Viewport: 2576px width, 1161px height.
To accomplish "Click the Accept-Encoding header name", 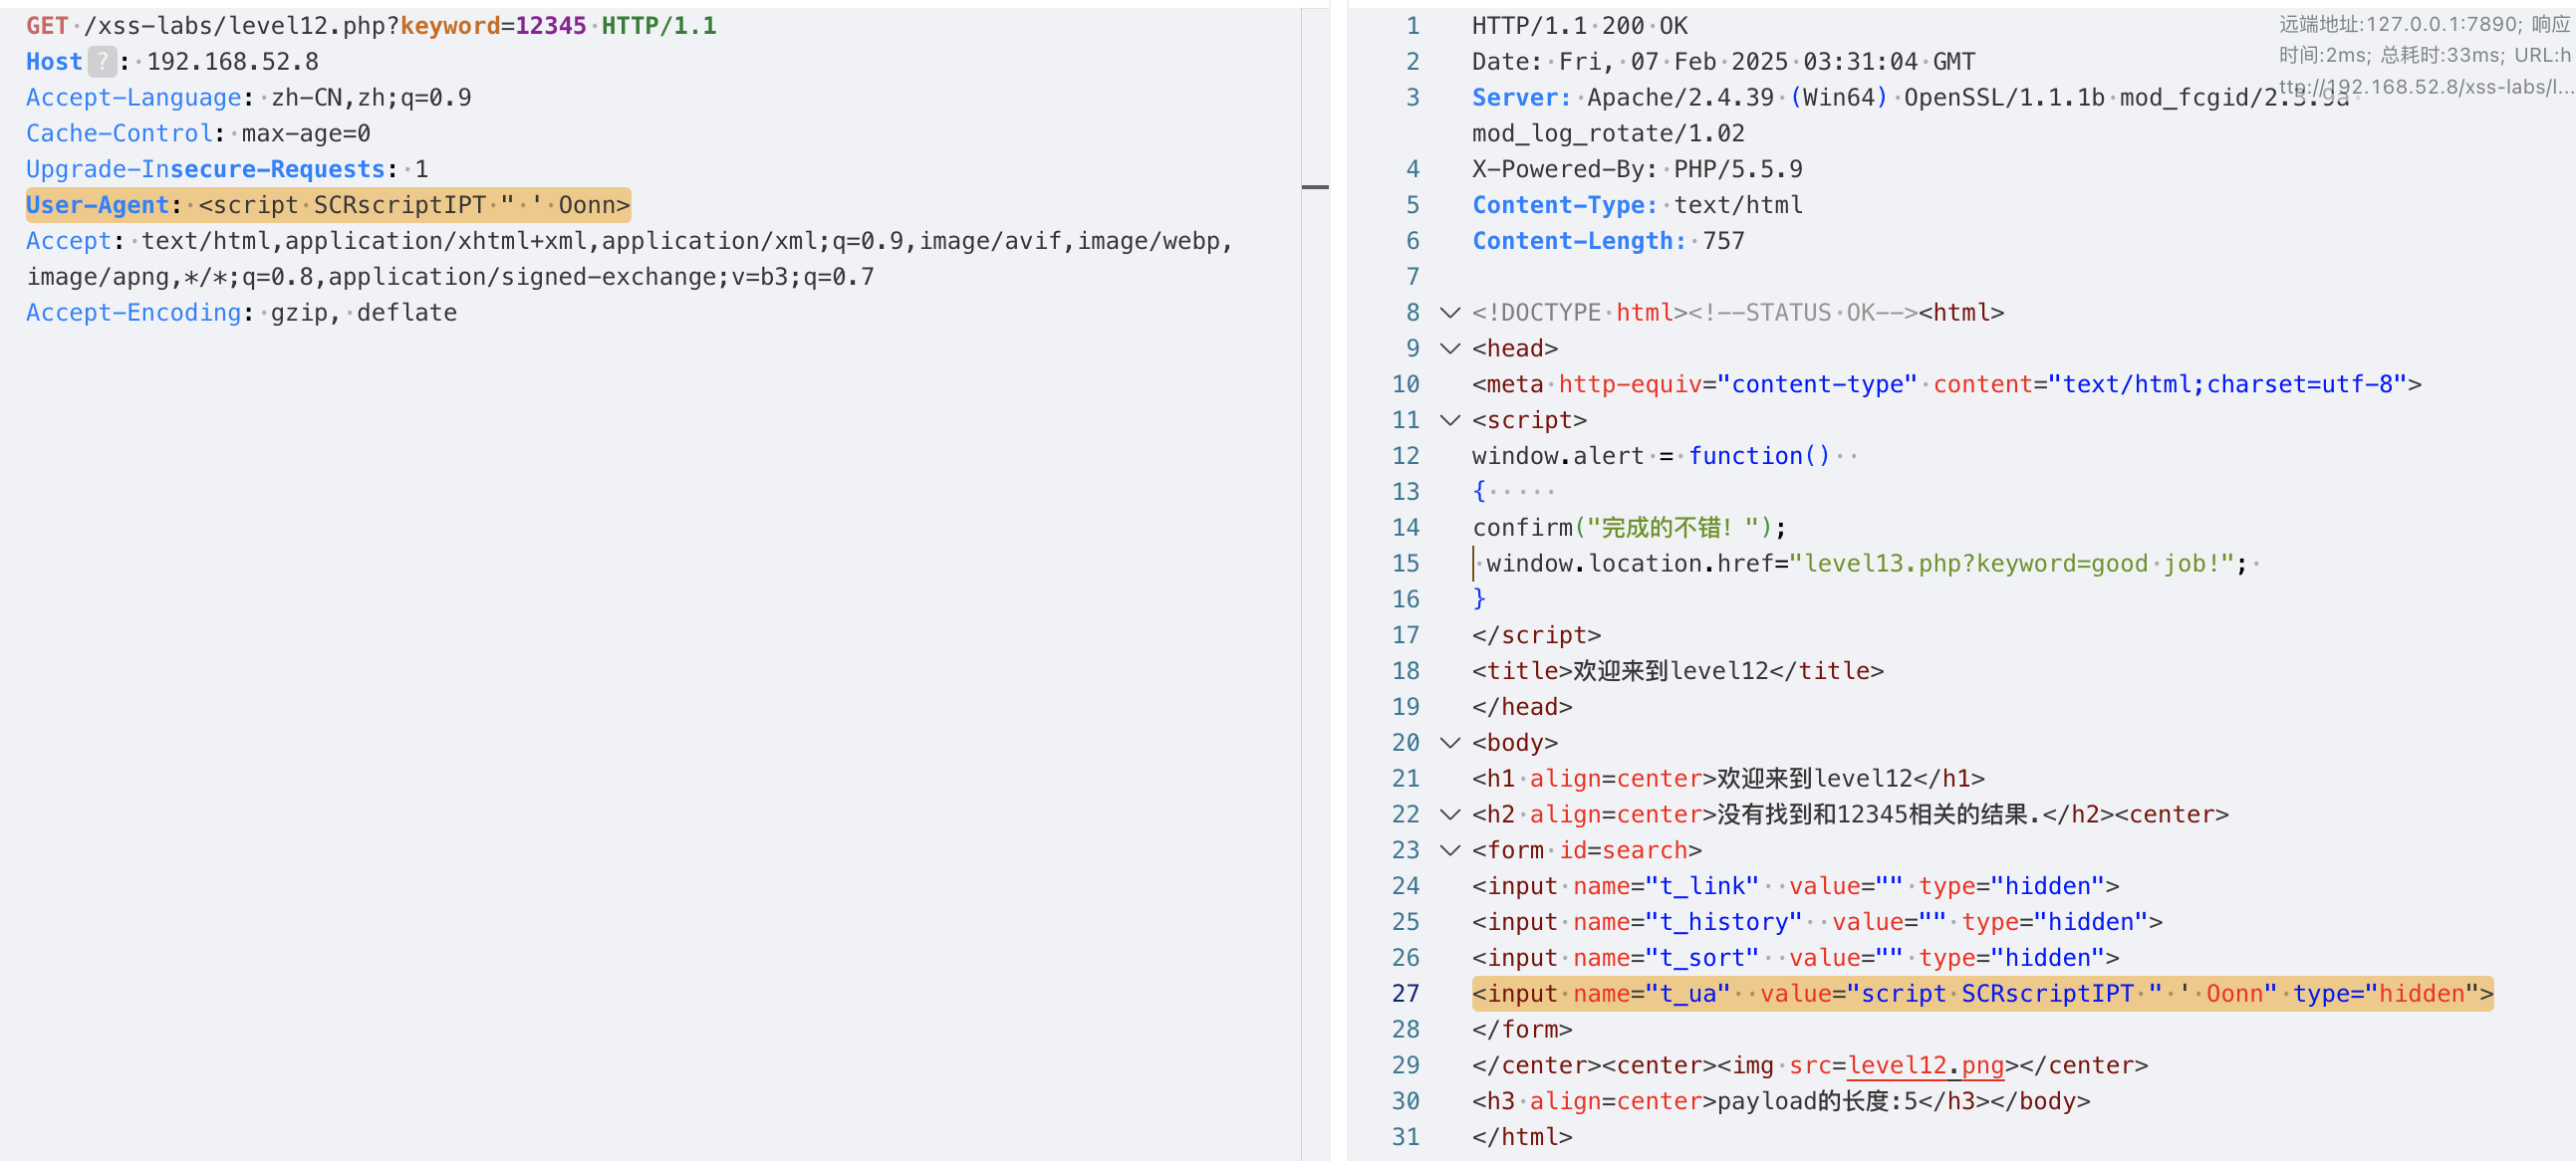I will click(x=133, y=313).
